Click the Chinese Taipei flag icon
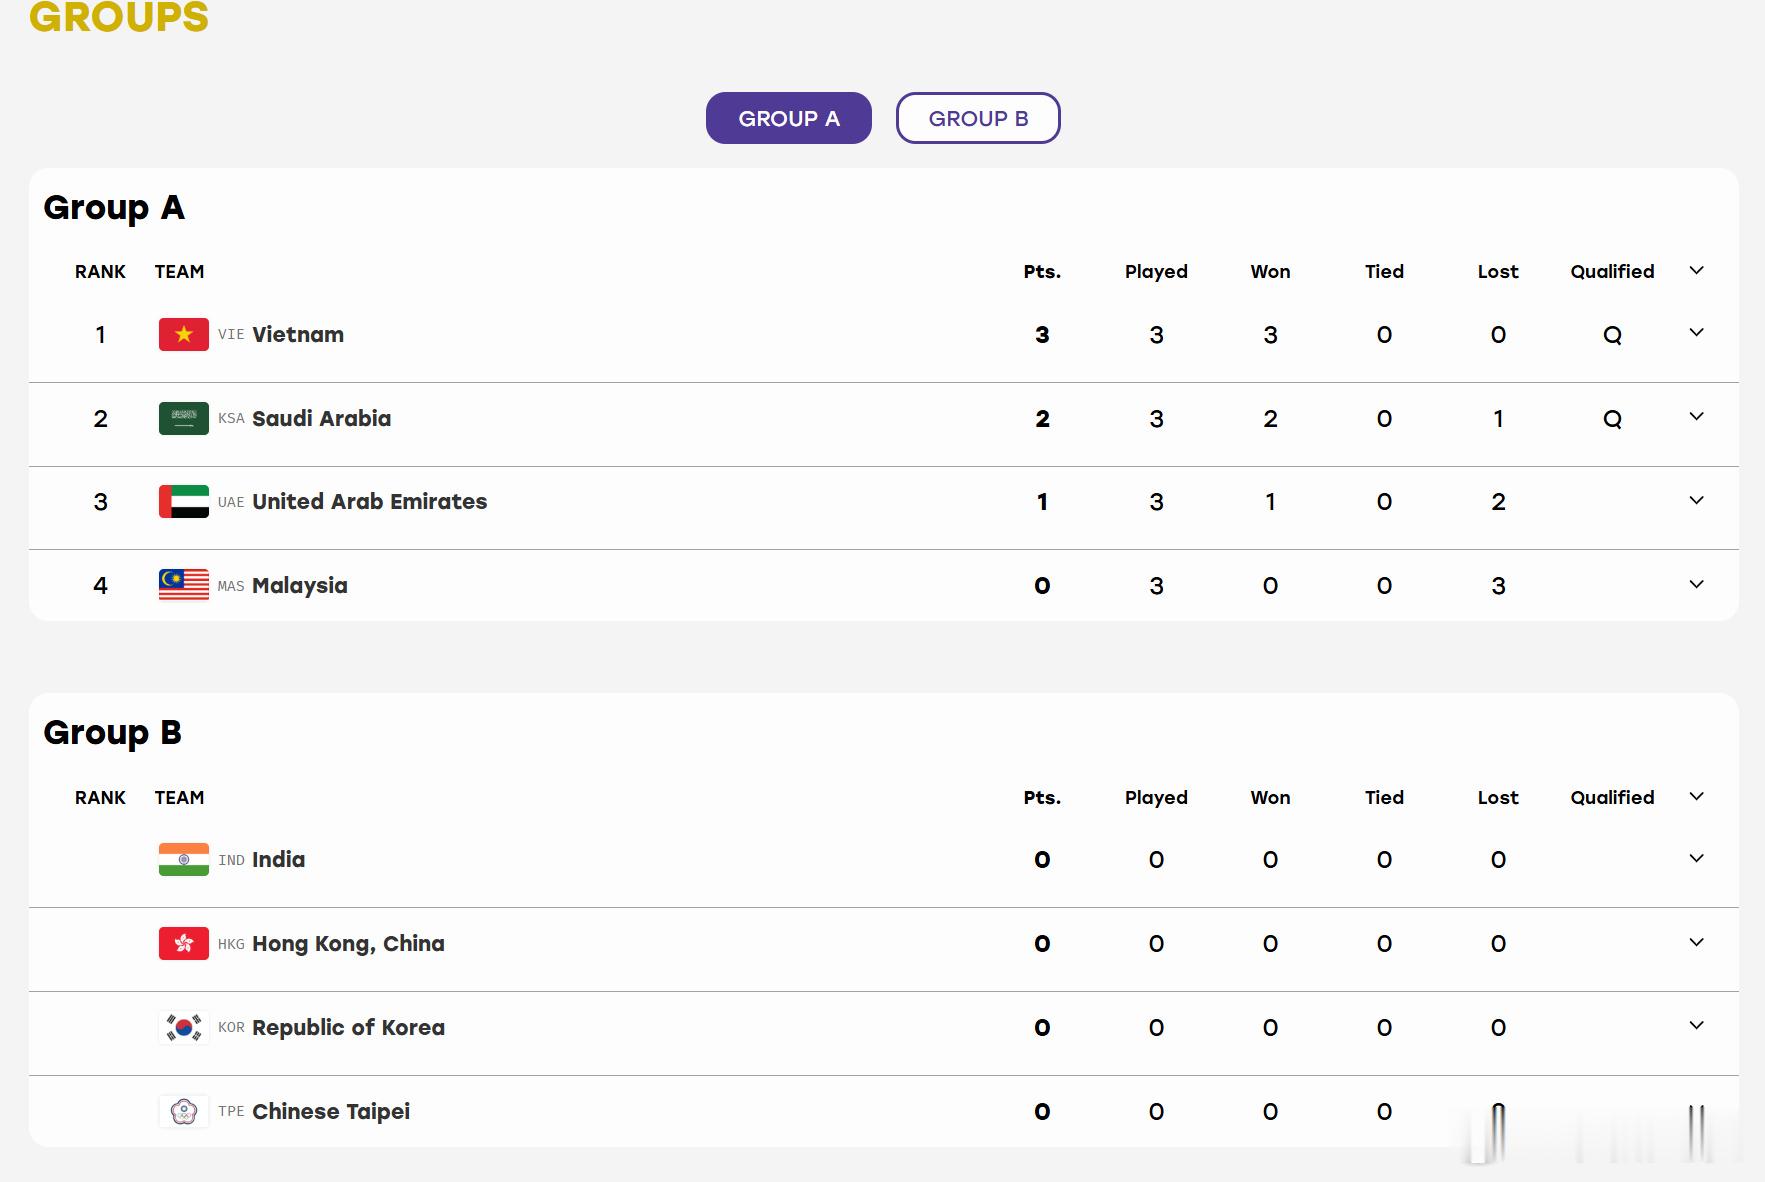The width and height of the screenshot is (1765, 1182). (184, 1111)
